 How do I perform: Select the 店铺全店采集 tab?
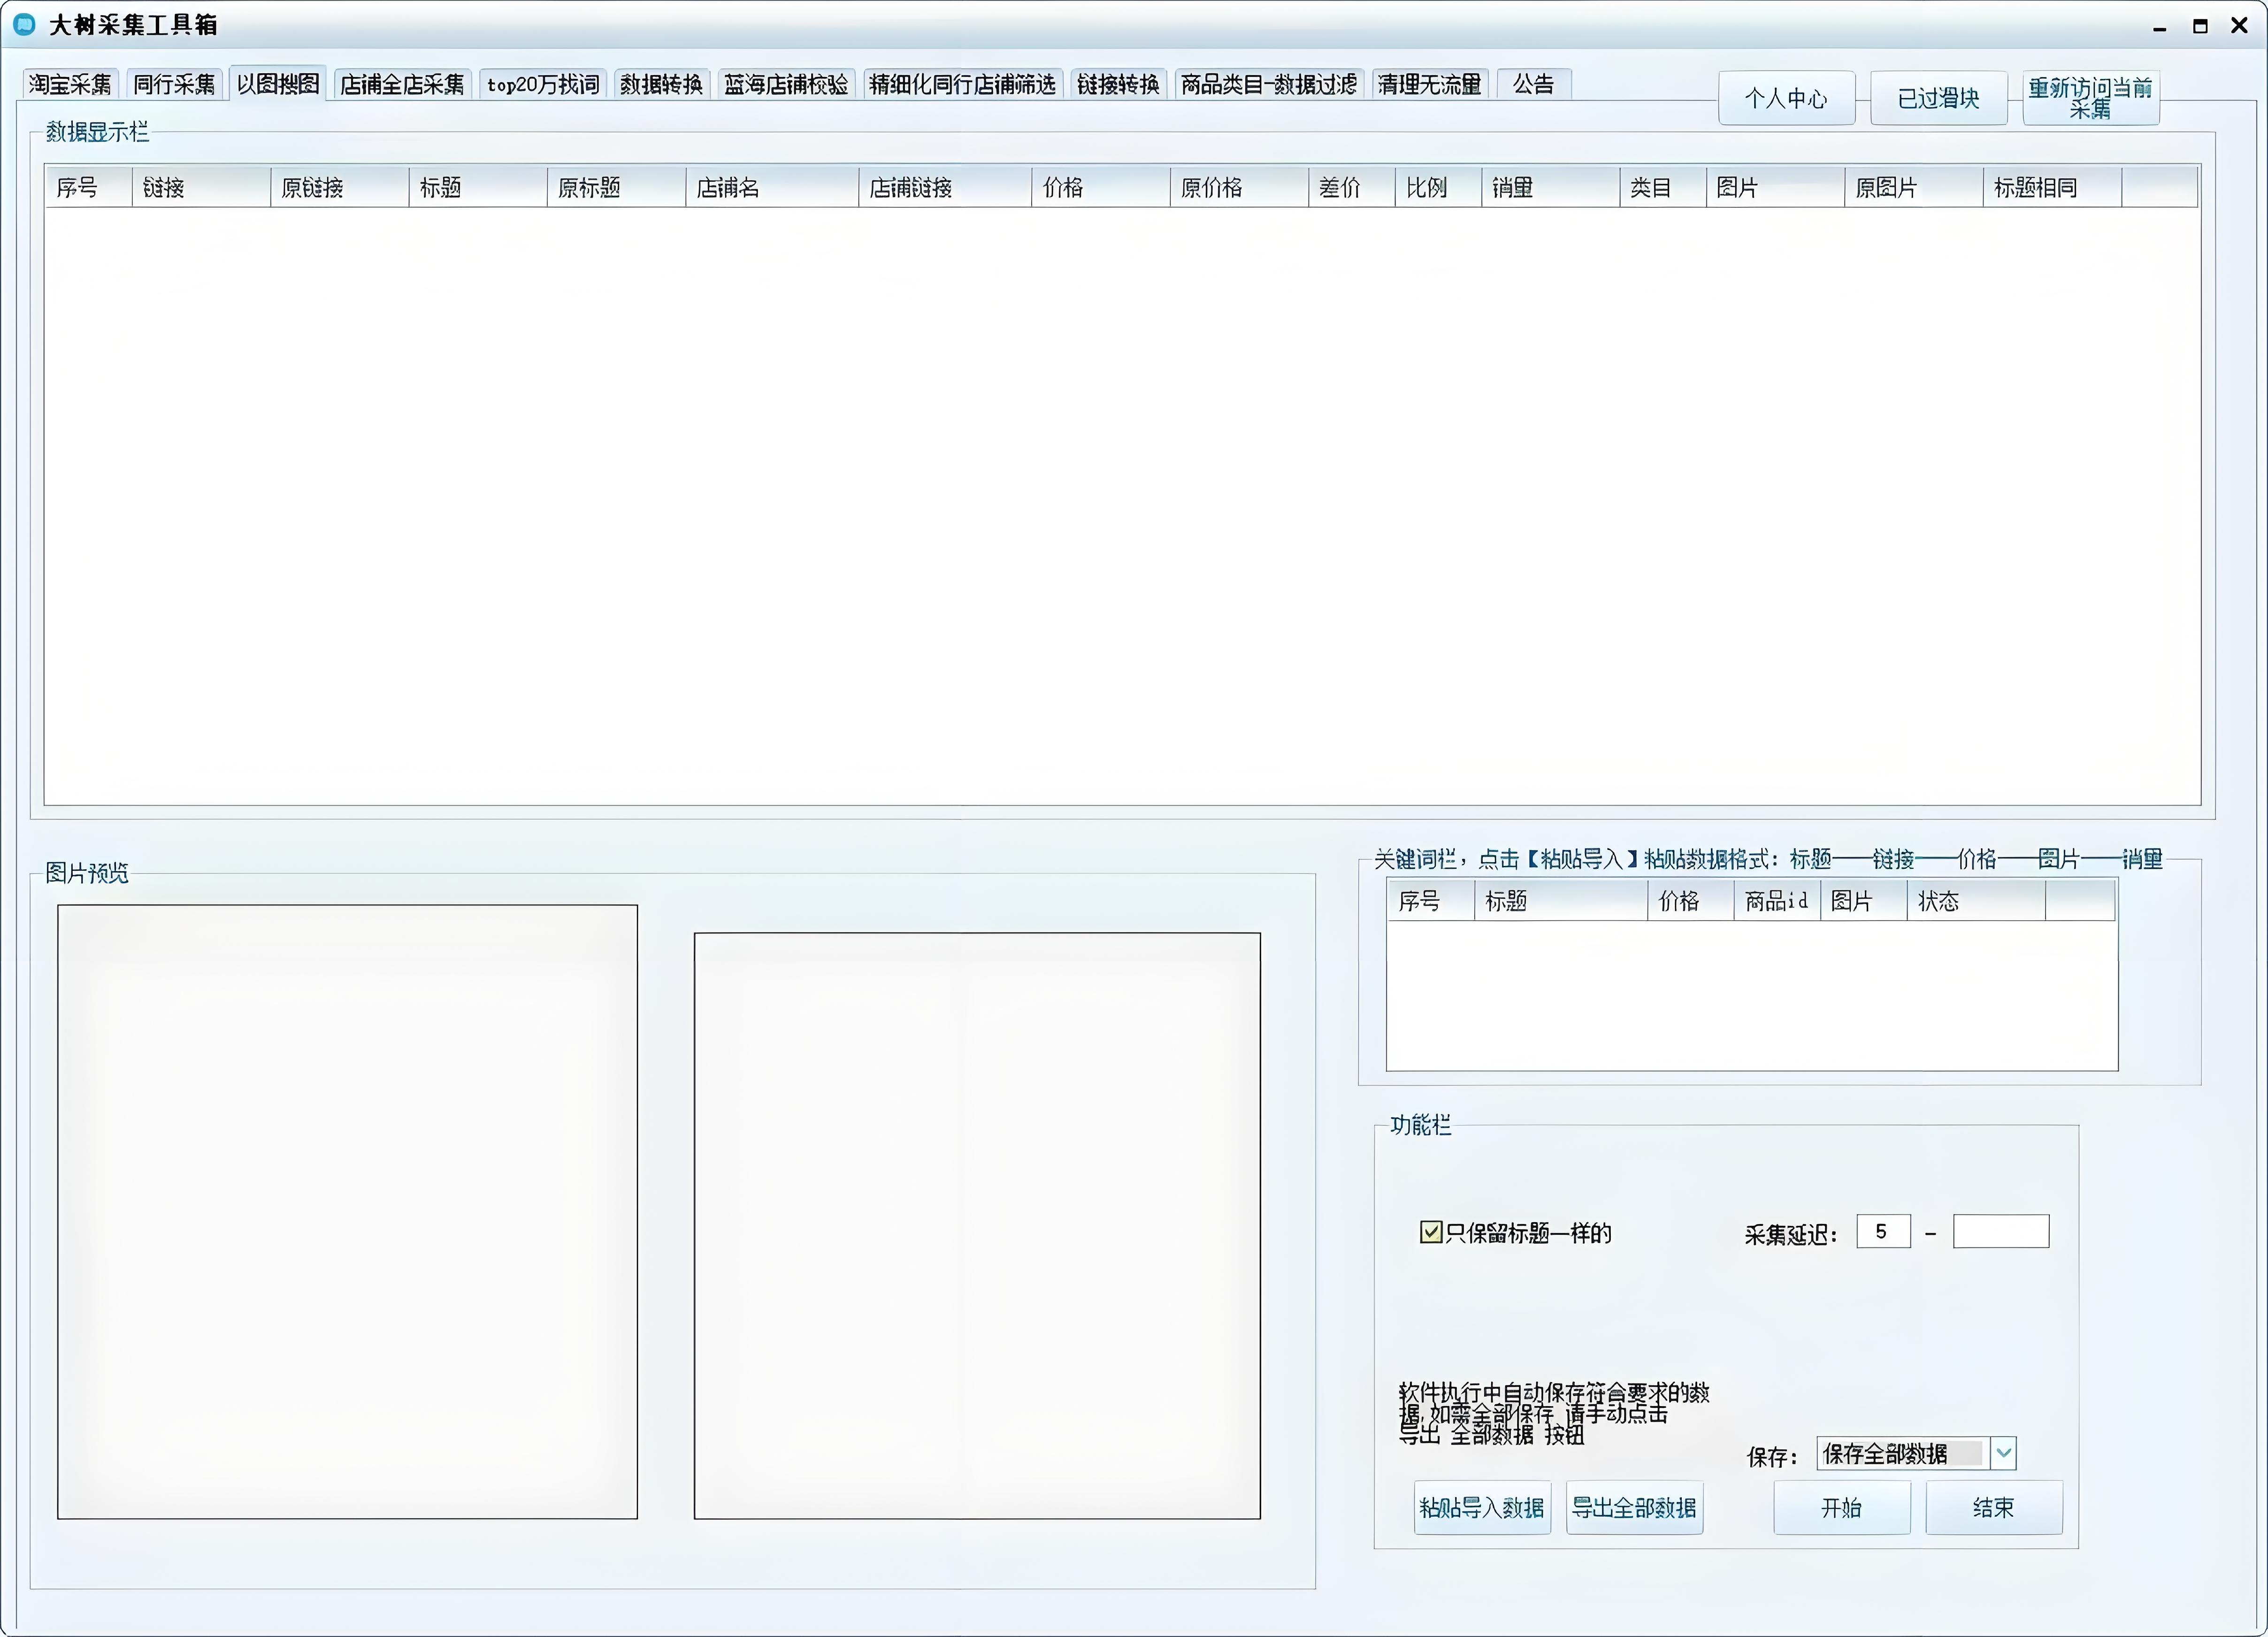coord(402,84)
